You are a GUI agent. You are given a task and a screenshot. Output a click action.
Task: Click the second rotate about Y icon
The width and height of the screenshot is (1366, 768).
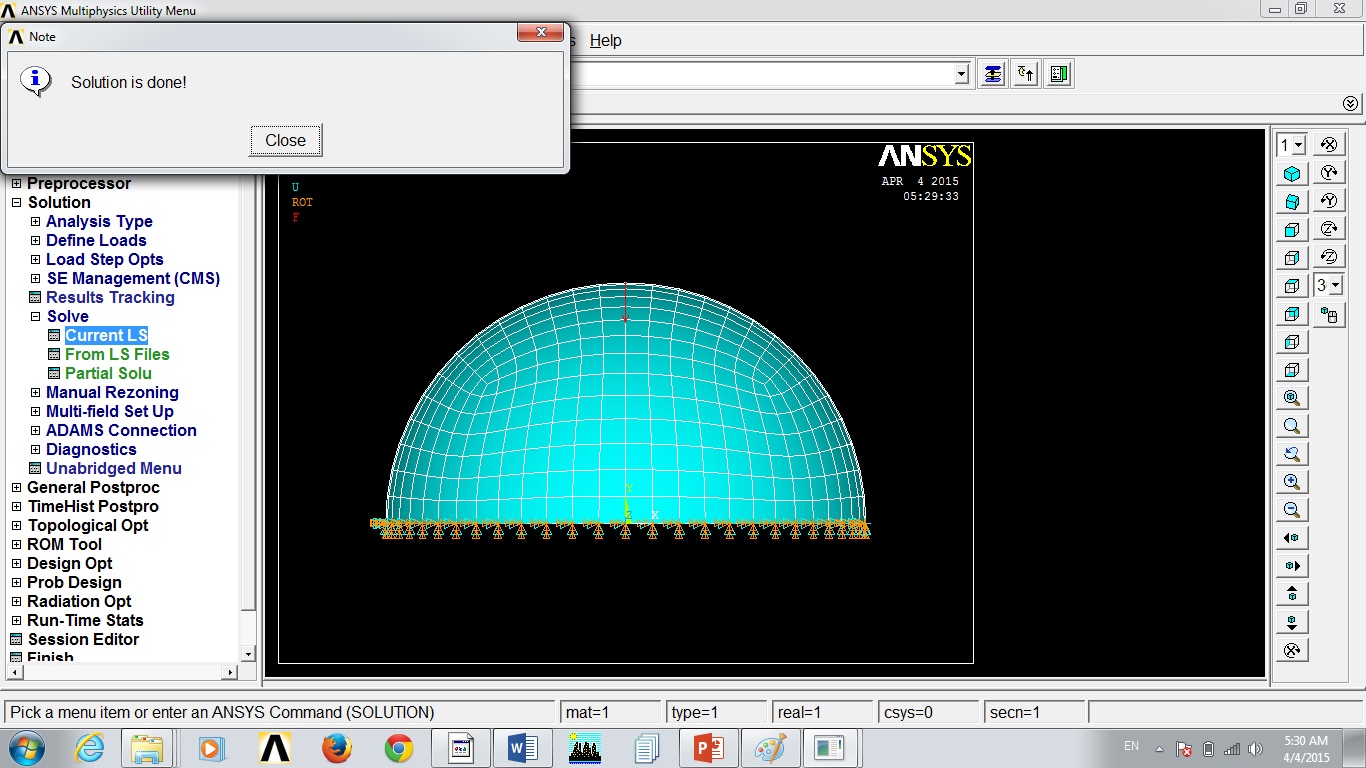pos(1329,201)
